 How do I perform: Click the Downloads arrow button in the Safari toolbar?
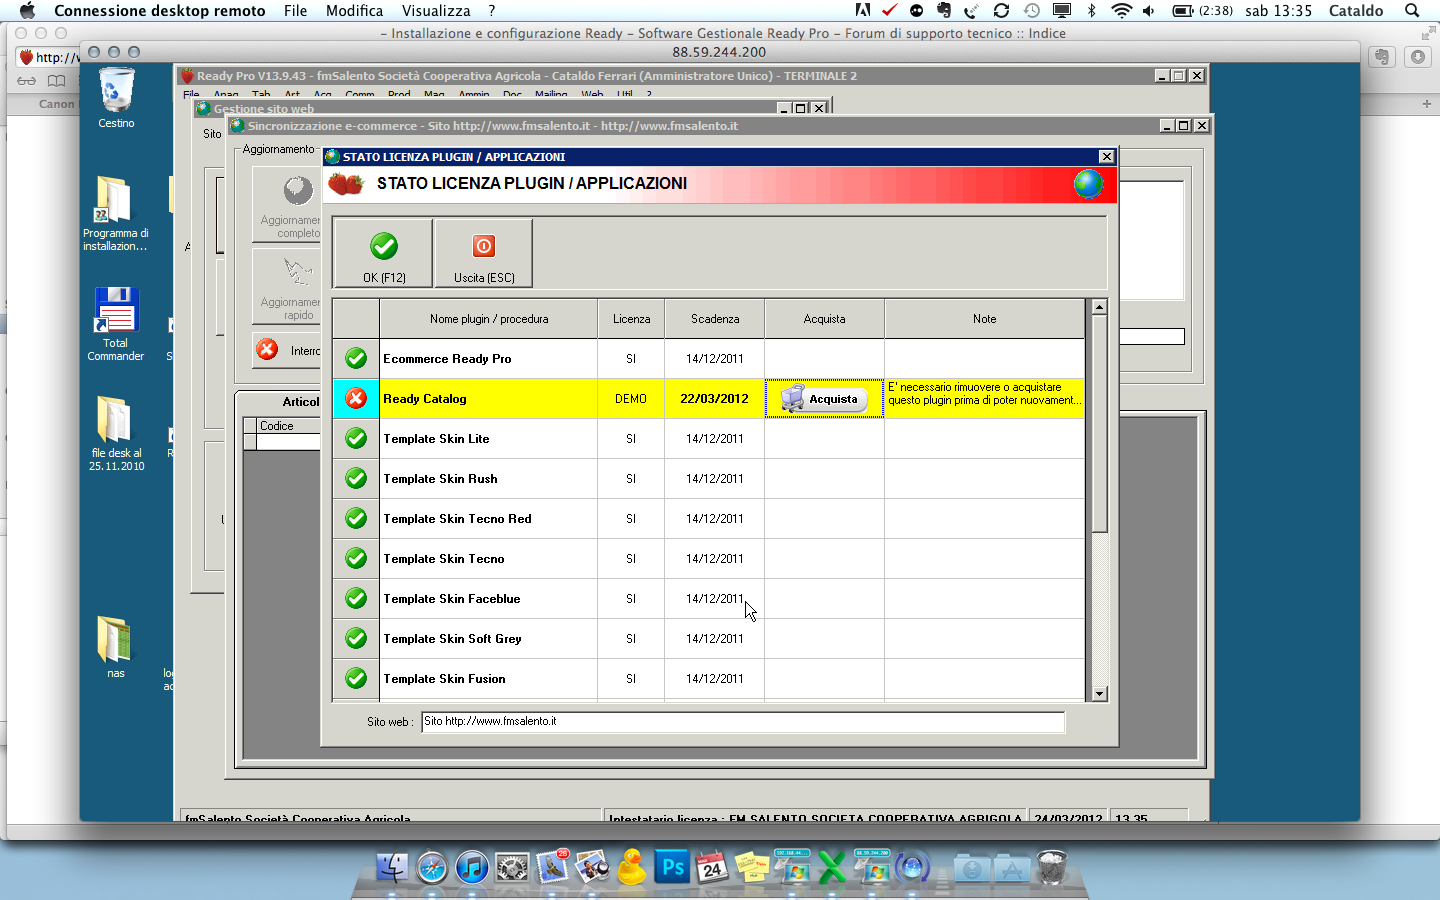tap(1418, 57)
